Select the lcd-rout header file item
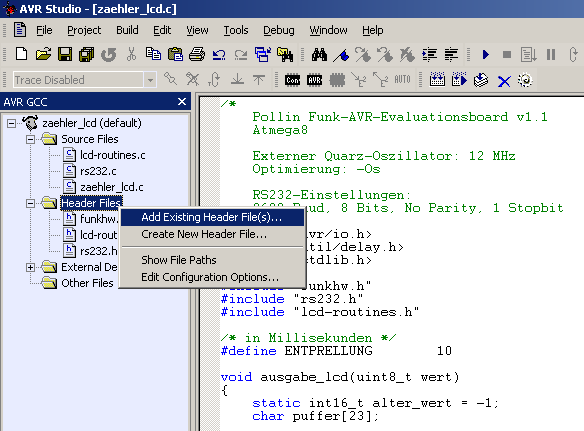Image resolution: width=584 pixels, height=431 pixels. click(x=98, y=235)
